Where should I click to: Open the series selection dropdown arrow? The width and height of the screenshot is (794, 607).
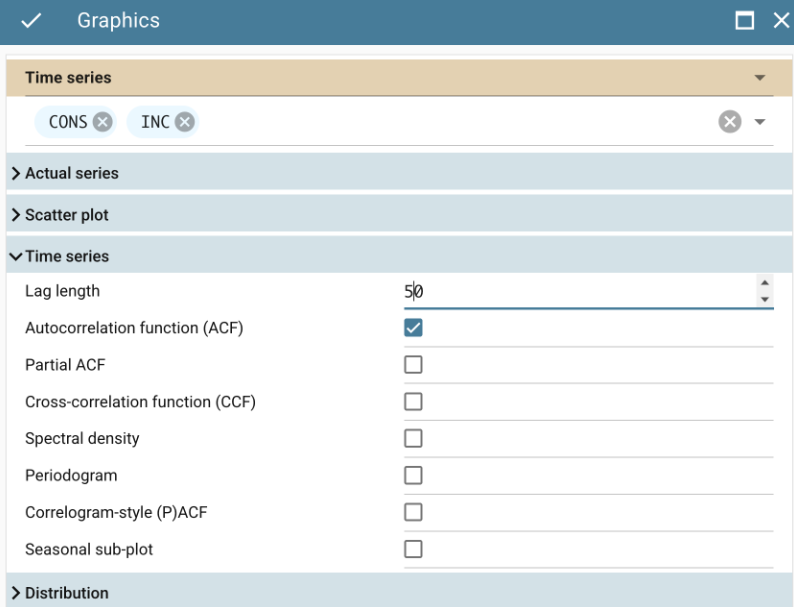click(759, 122)
